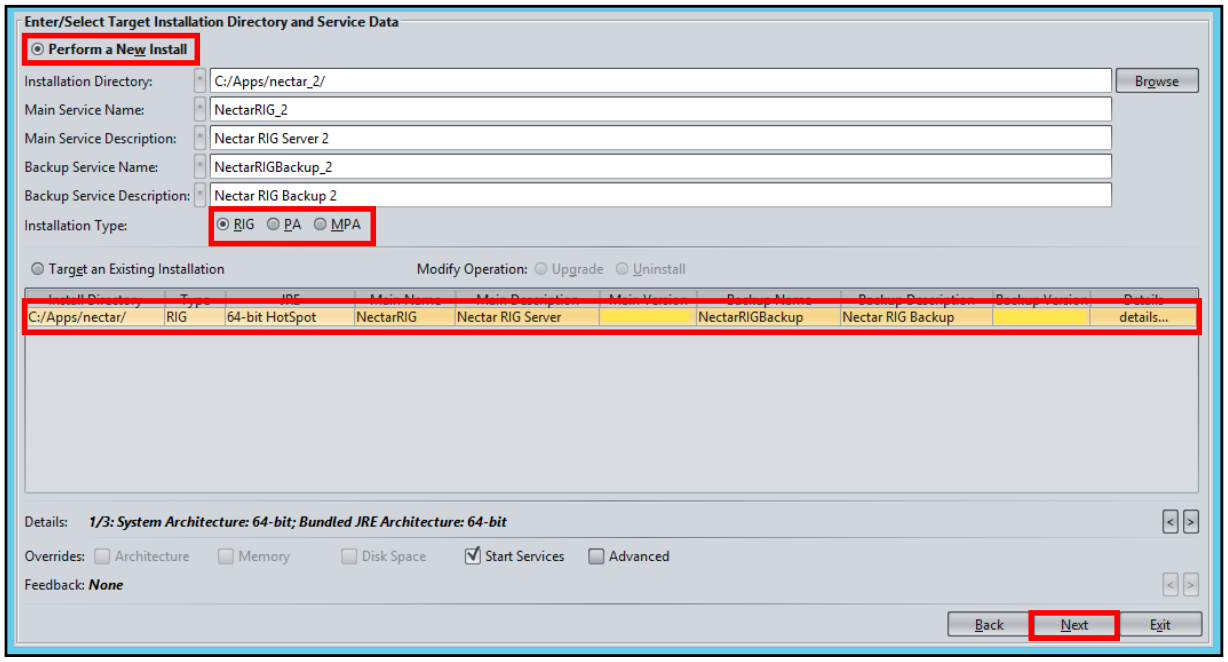Screen dimensions: 1228x662
Task: Click the RIG type cell in the table row
Action: point(194,317)
